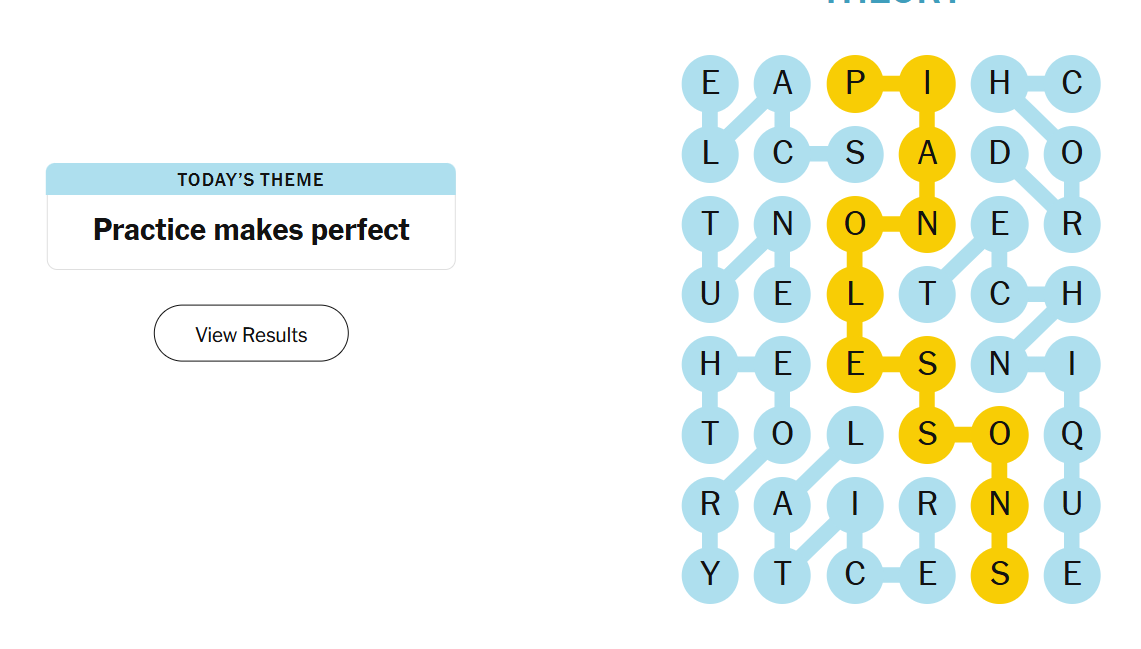Click the yellow letter L
The height and width of the screenshot is (649, 1141).
coord(855,295)
